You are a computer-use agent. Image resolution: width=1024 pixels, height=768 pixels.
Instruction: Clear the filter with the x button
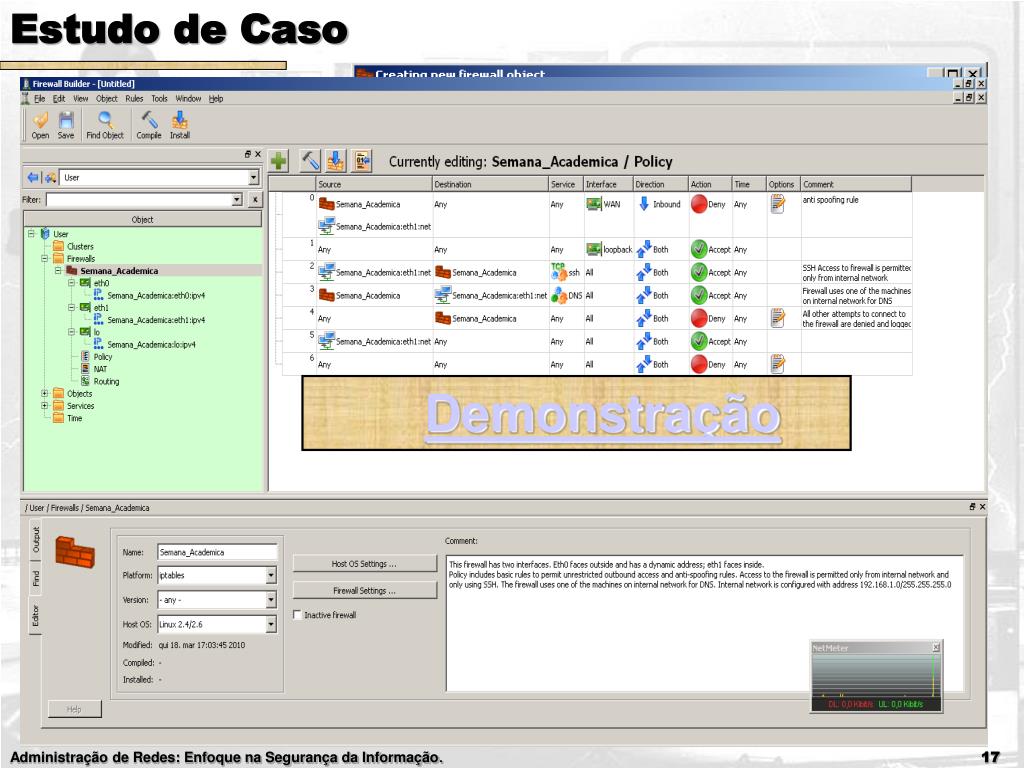click(255, 200)
